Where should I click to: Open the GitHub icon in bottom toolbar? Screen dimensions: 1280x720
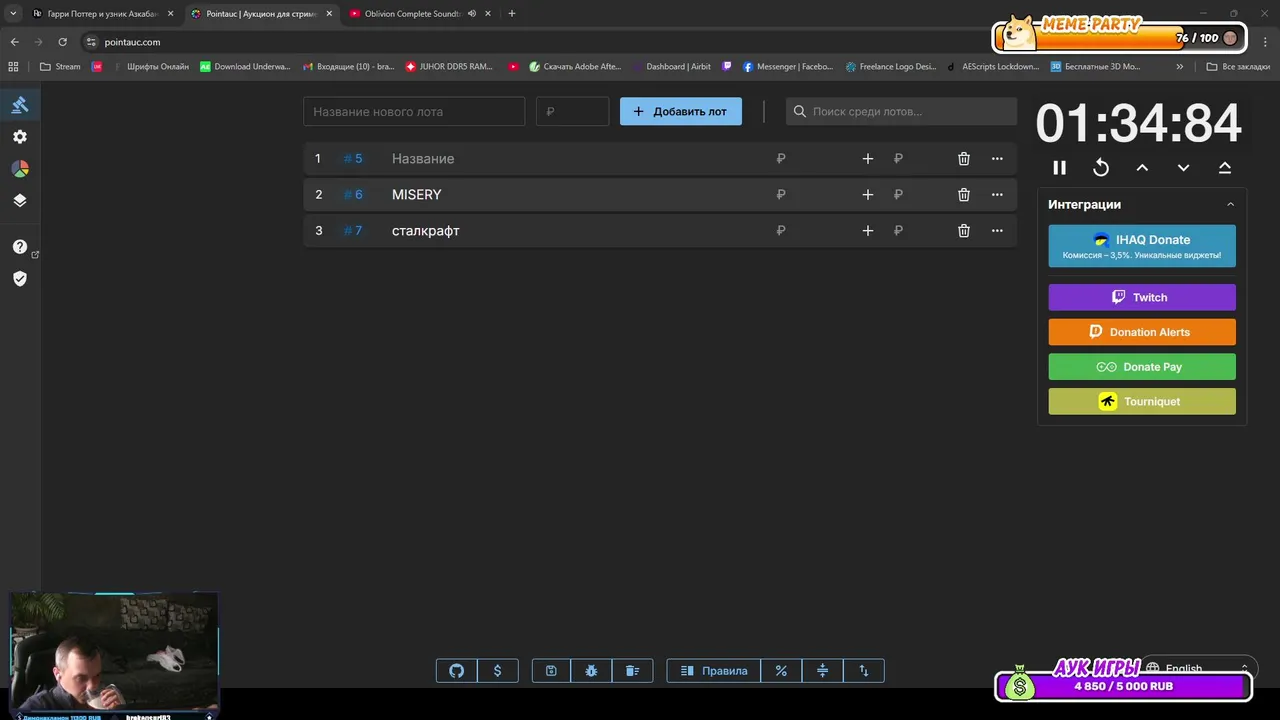457,671
